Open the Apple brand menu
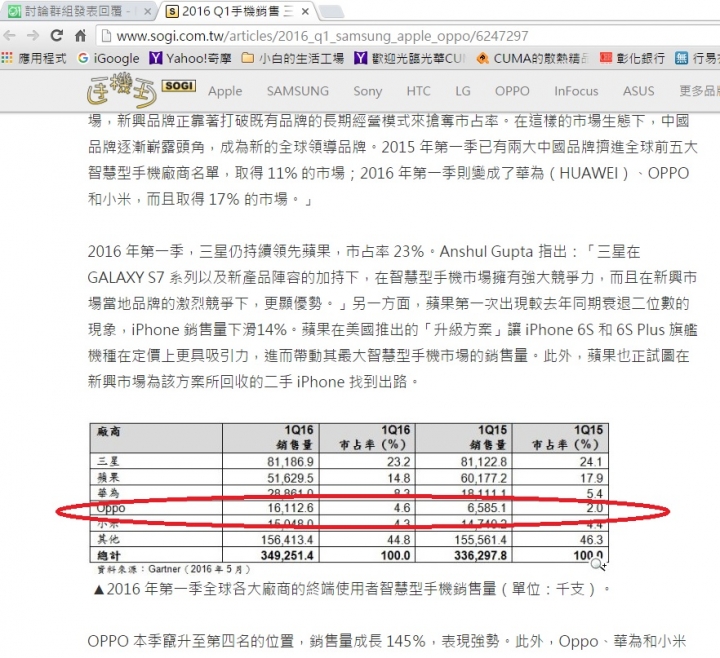 click(x=225, y=91)
